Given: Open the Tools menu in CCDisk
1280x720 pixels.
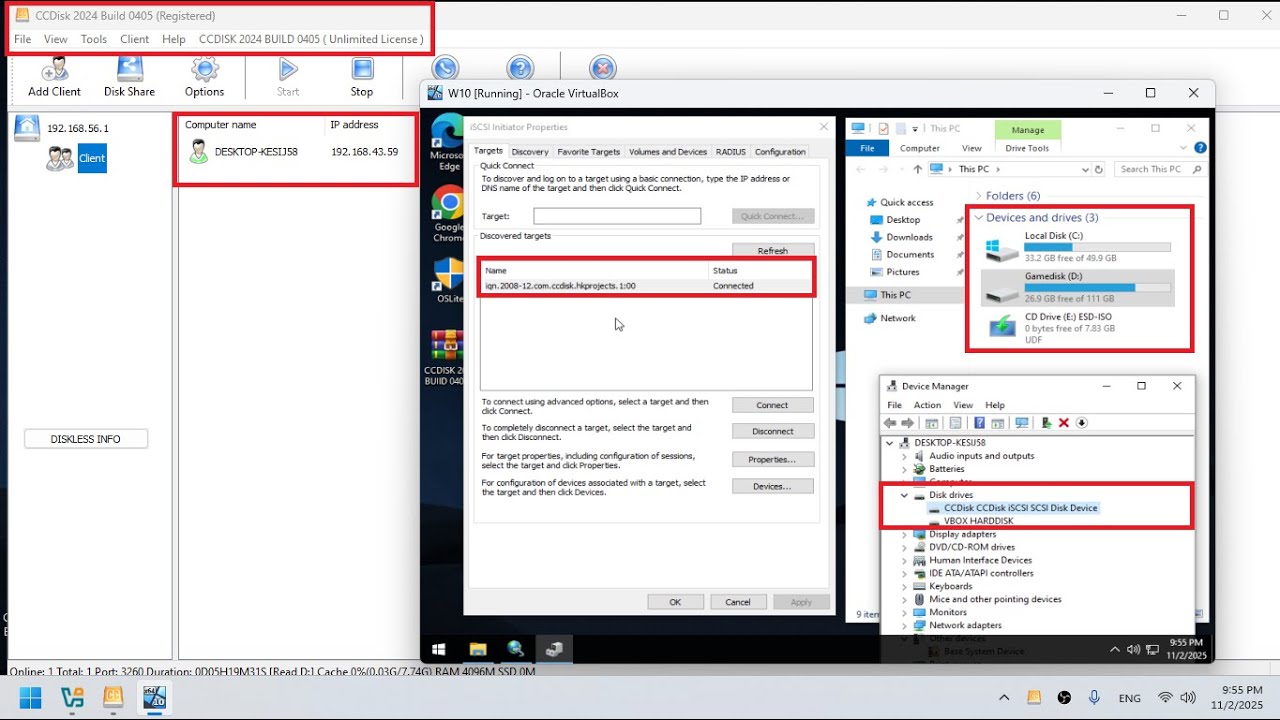Looking at the screenshot, I should point(94,39).
